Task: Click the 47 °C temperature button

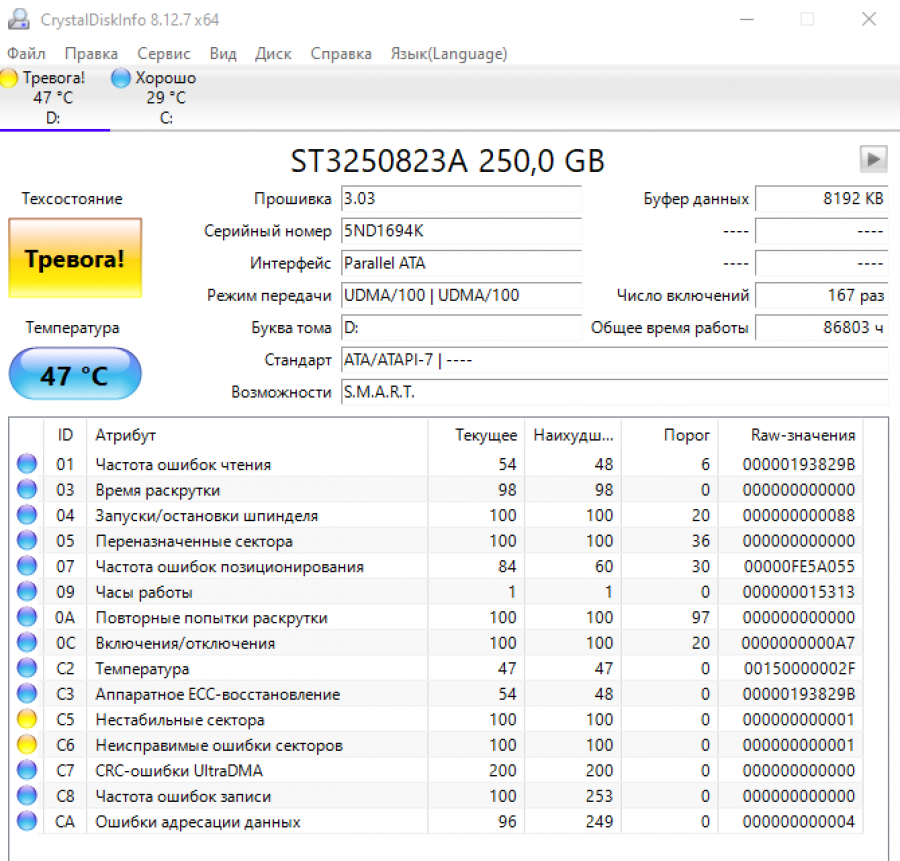Action: [x=75, y=375]
